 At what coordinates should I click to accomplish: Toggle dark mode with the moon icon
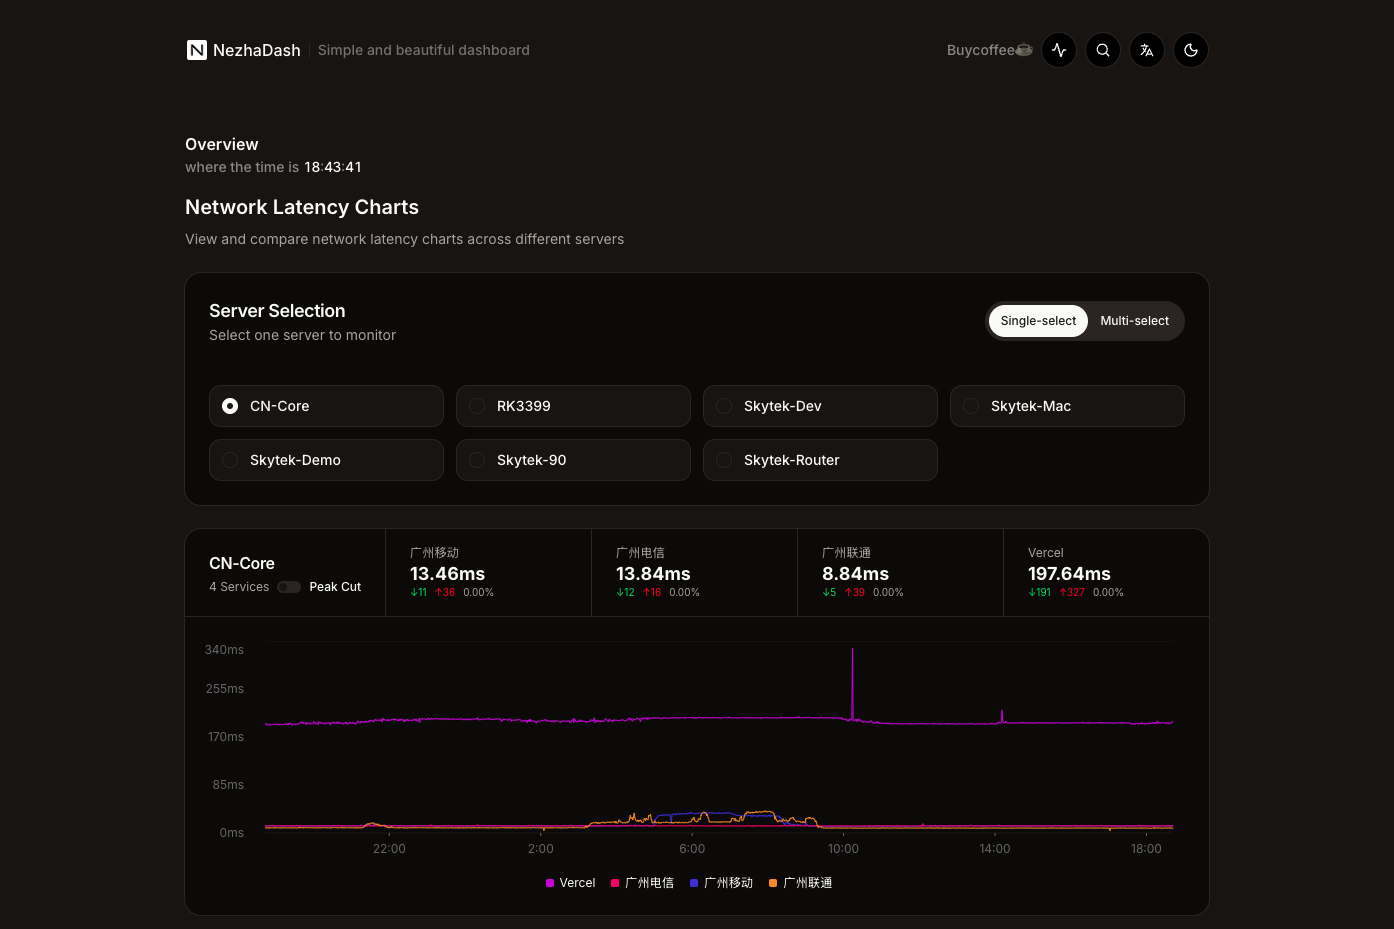coord(1191,50)
